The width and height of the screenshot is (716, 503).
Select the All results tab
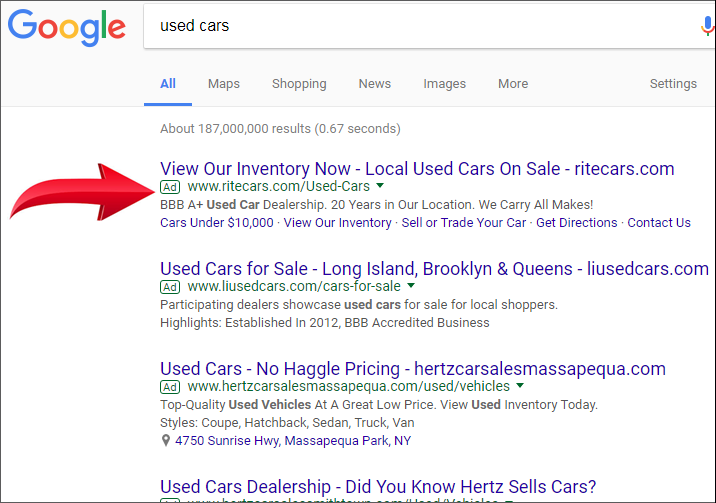(168, 84)
